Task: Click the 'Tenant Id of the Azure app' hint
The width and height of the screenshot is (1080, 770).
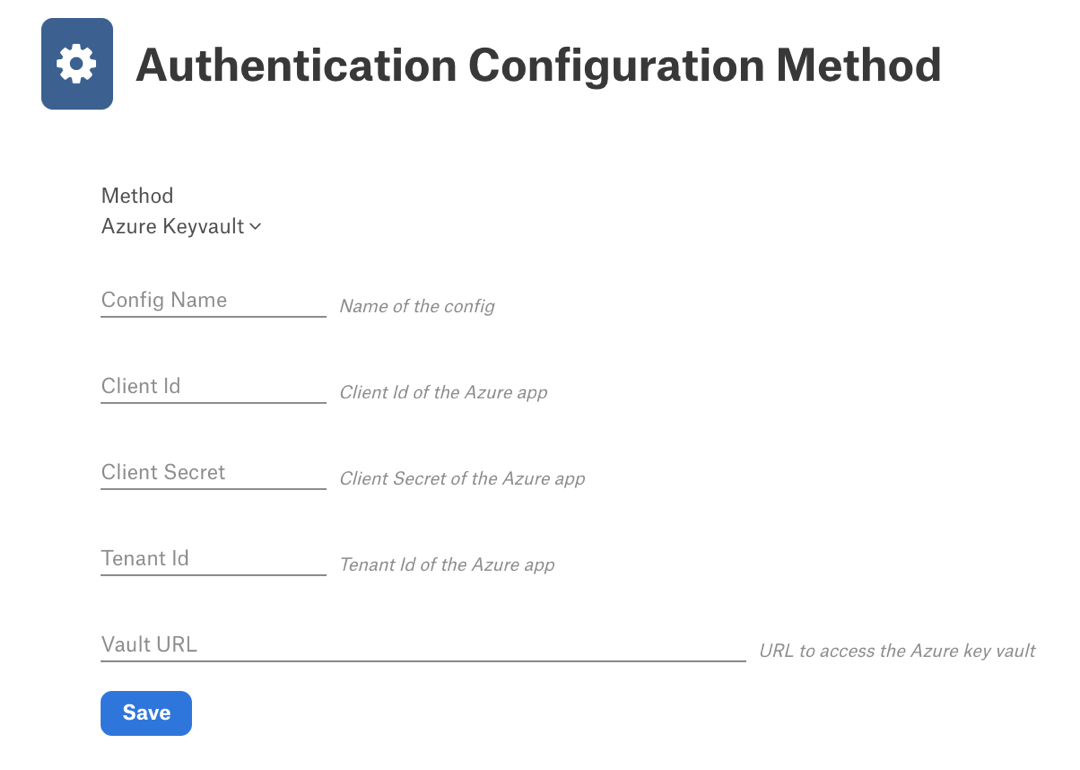Action: pyautogui.click(x=447, y=565)
